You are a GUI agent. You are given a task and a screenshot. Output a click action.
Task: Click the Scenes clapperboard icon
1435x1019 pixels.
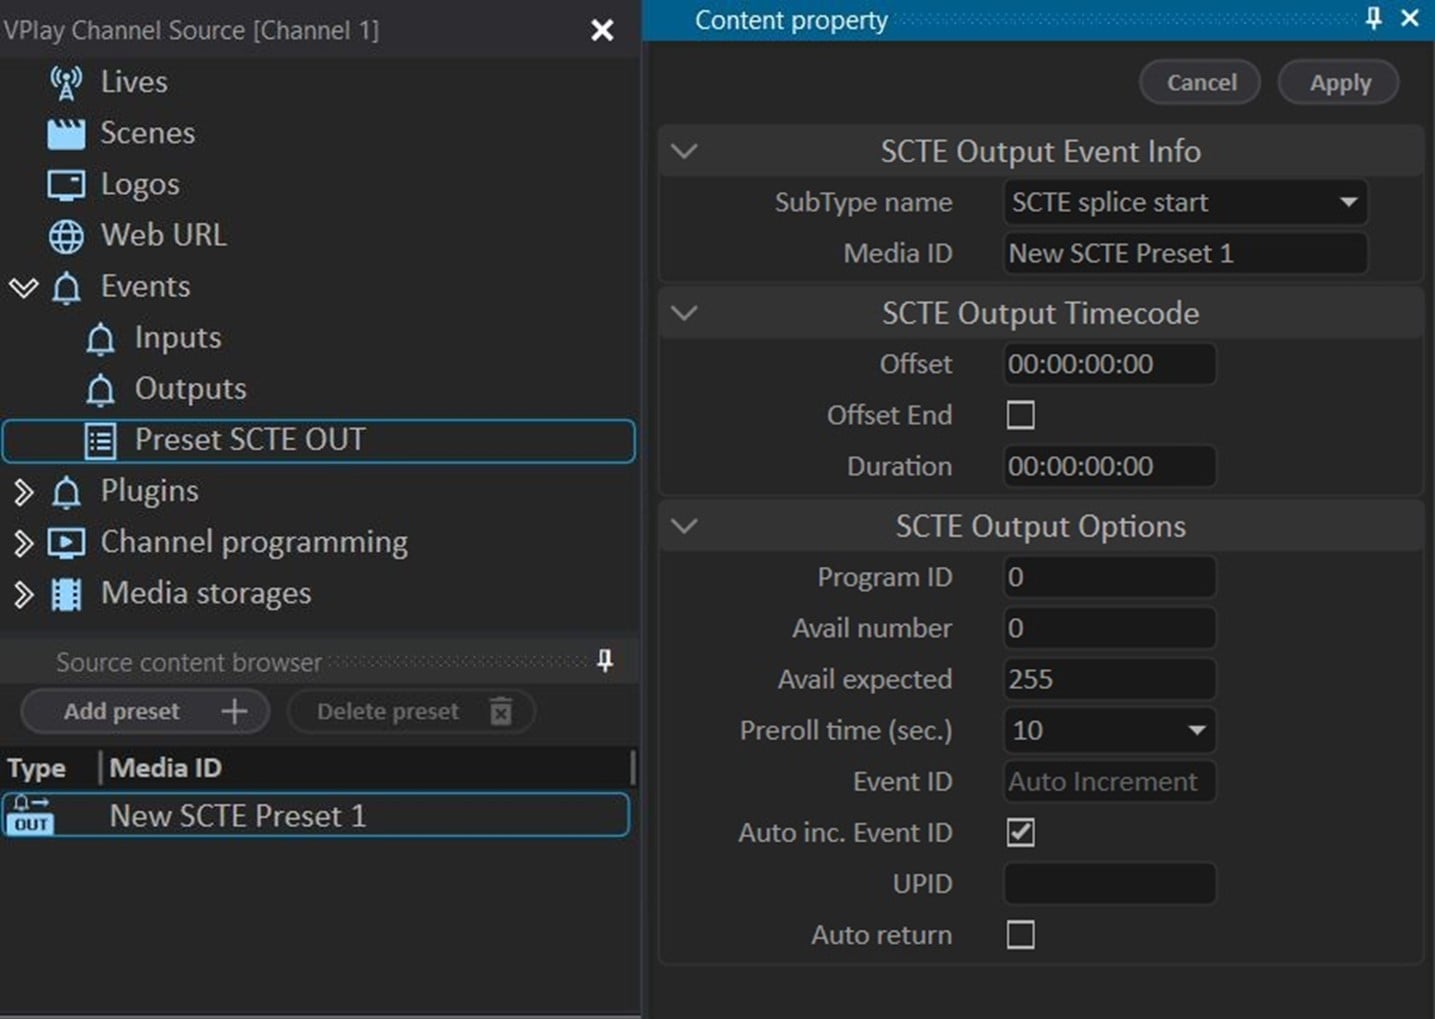[x=66, y=133]
